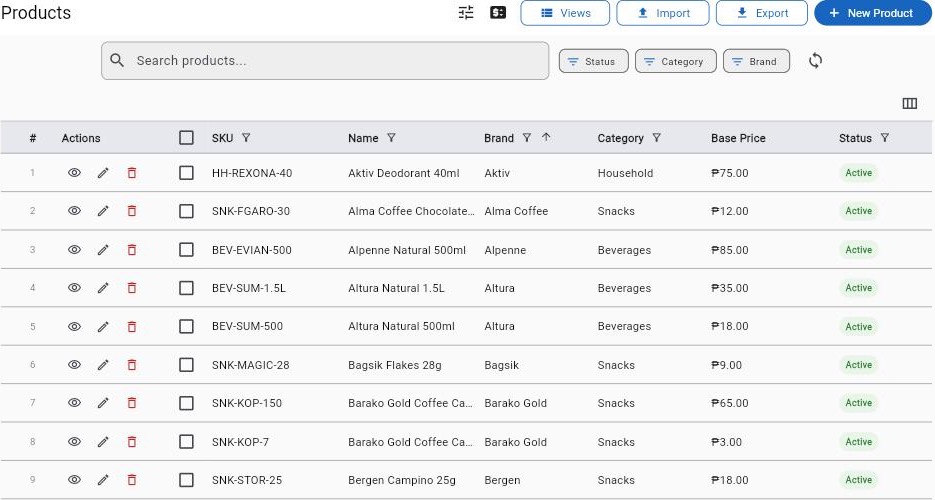935x500 pixels.
Task: Open the Views button
Action: coord(565,13)
